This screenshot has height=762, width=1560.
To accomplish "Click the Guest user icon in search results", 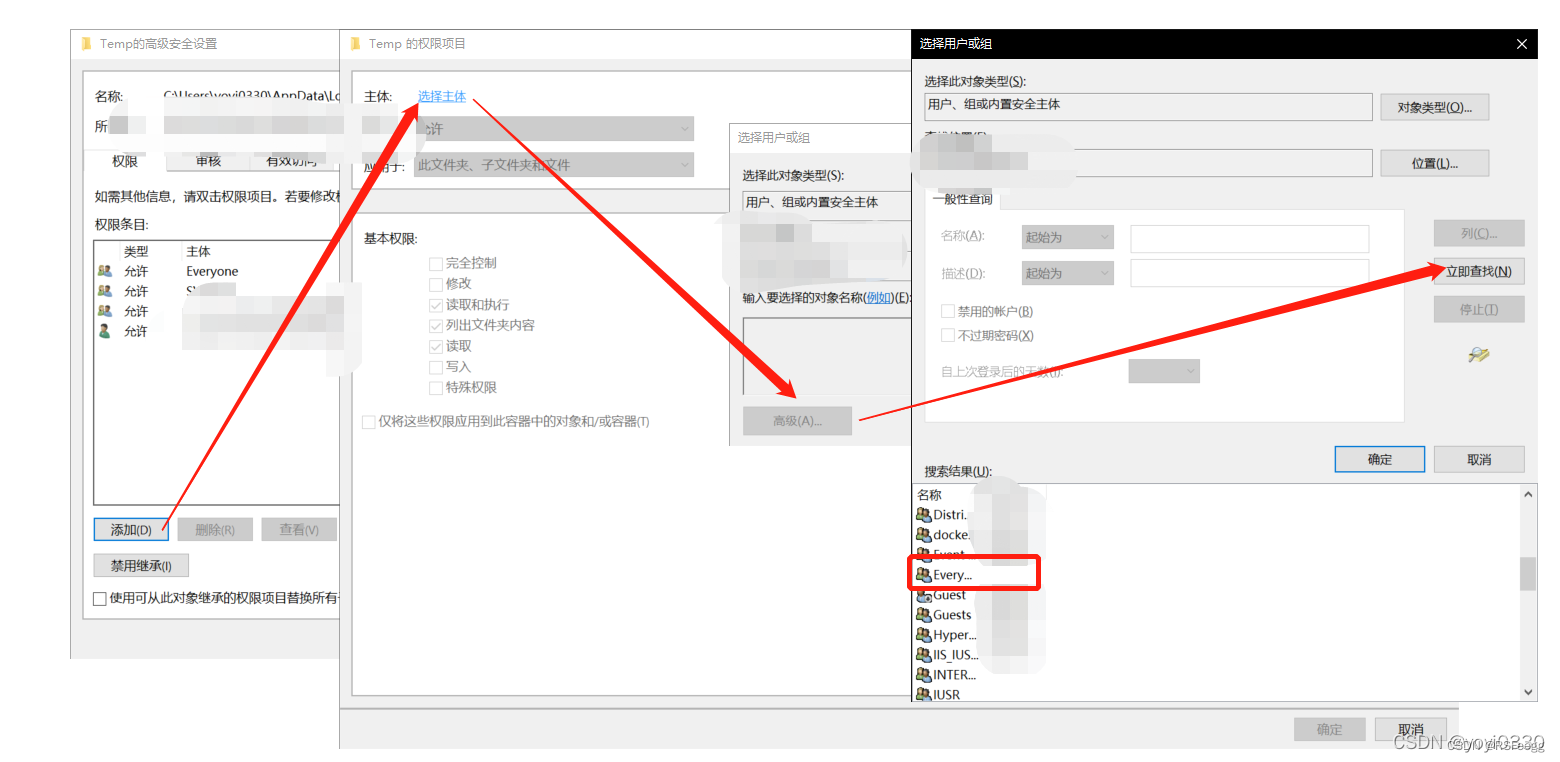I will 923,594.
